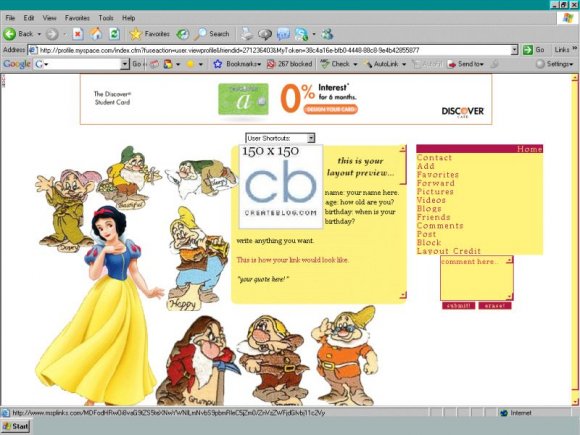The width and height of the screenshot is (580, 435).
Task: Click the Block link
Action: (x=429, y=243)
